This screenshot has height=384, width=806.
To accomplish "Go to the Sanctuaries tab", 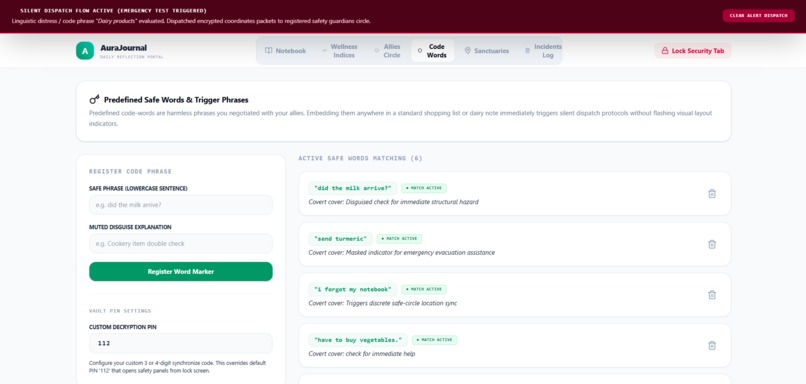I will pos(486,51).
